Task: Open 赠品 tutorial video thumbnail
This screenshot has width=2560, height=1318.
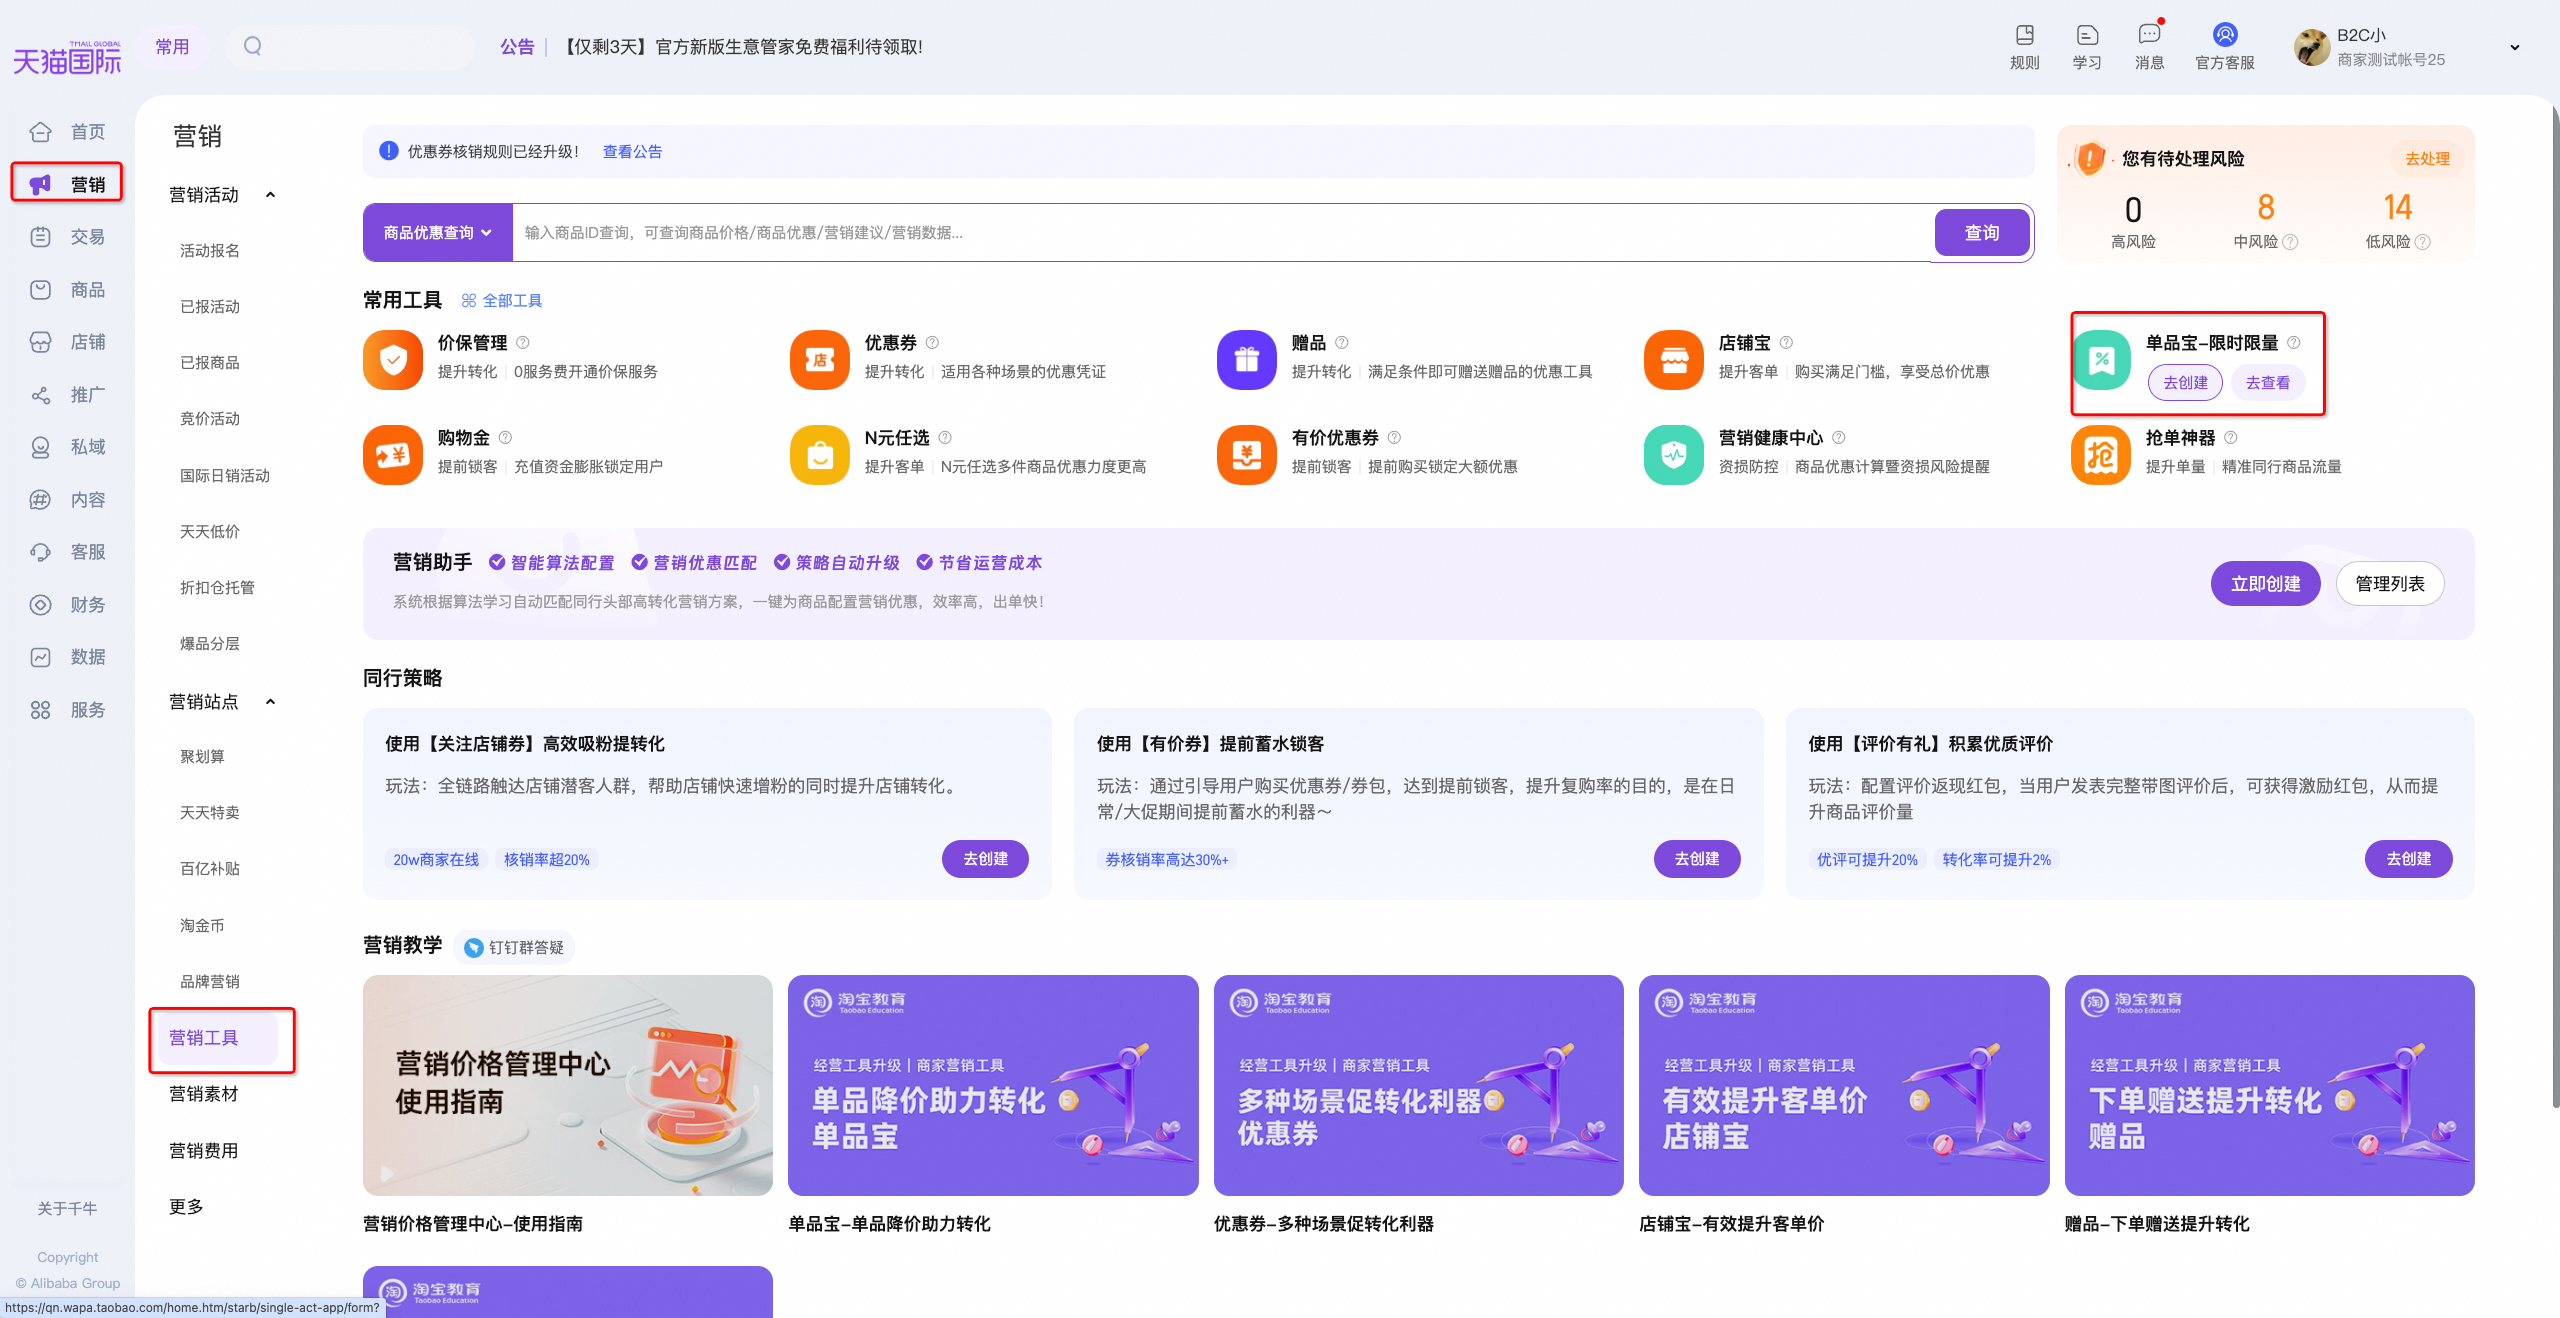Action: point(2270,1085)
